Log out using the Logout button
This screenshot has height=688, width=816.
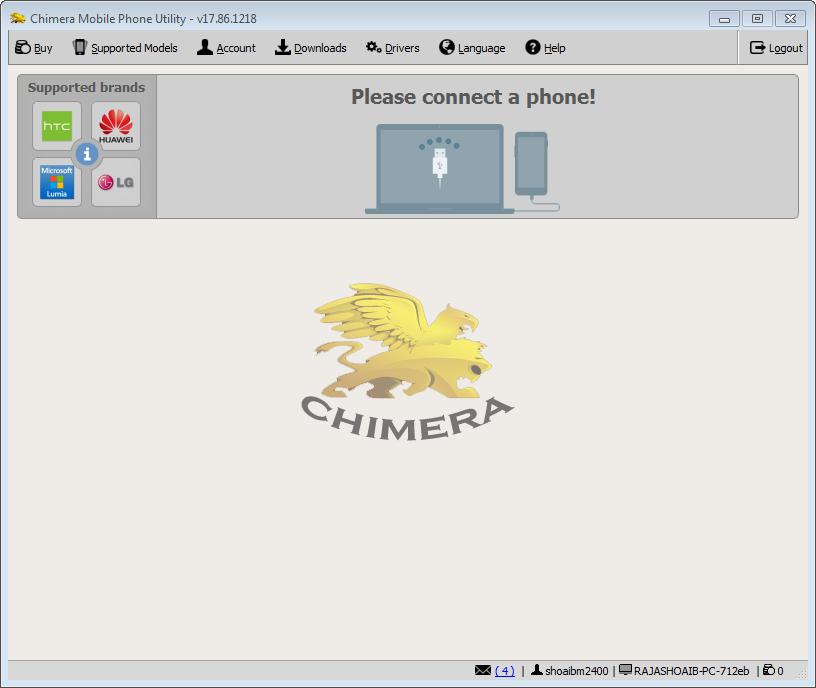[776, 48]
